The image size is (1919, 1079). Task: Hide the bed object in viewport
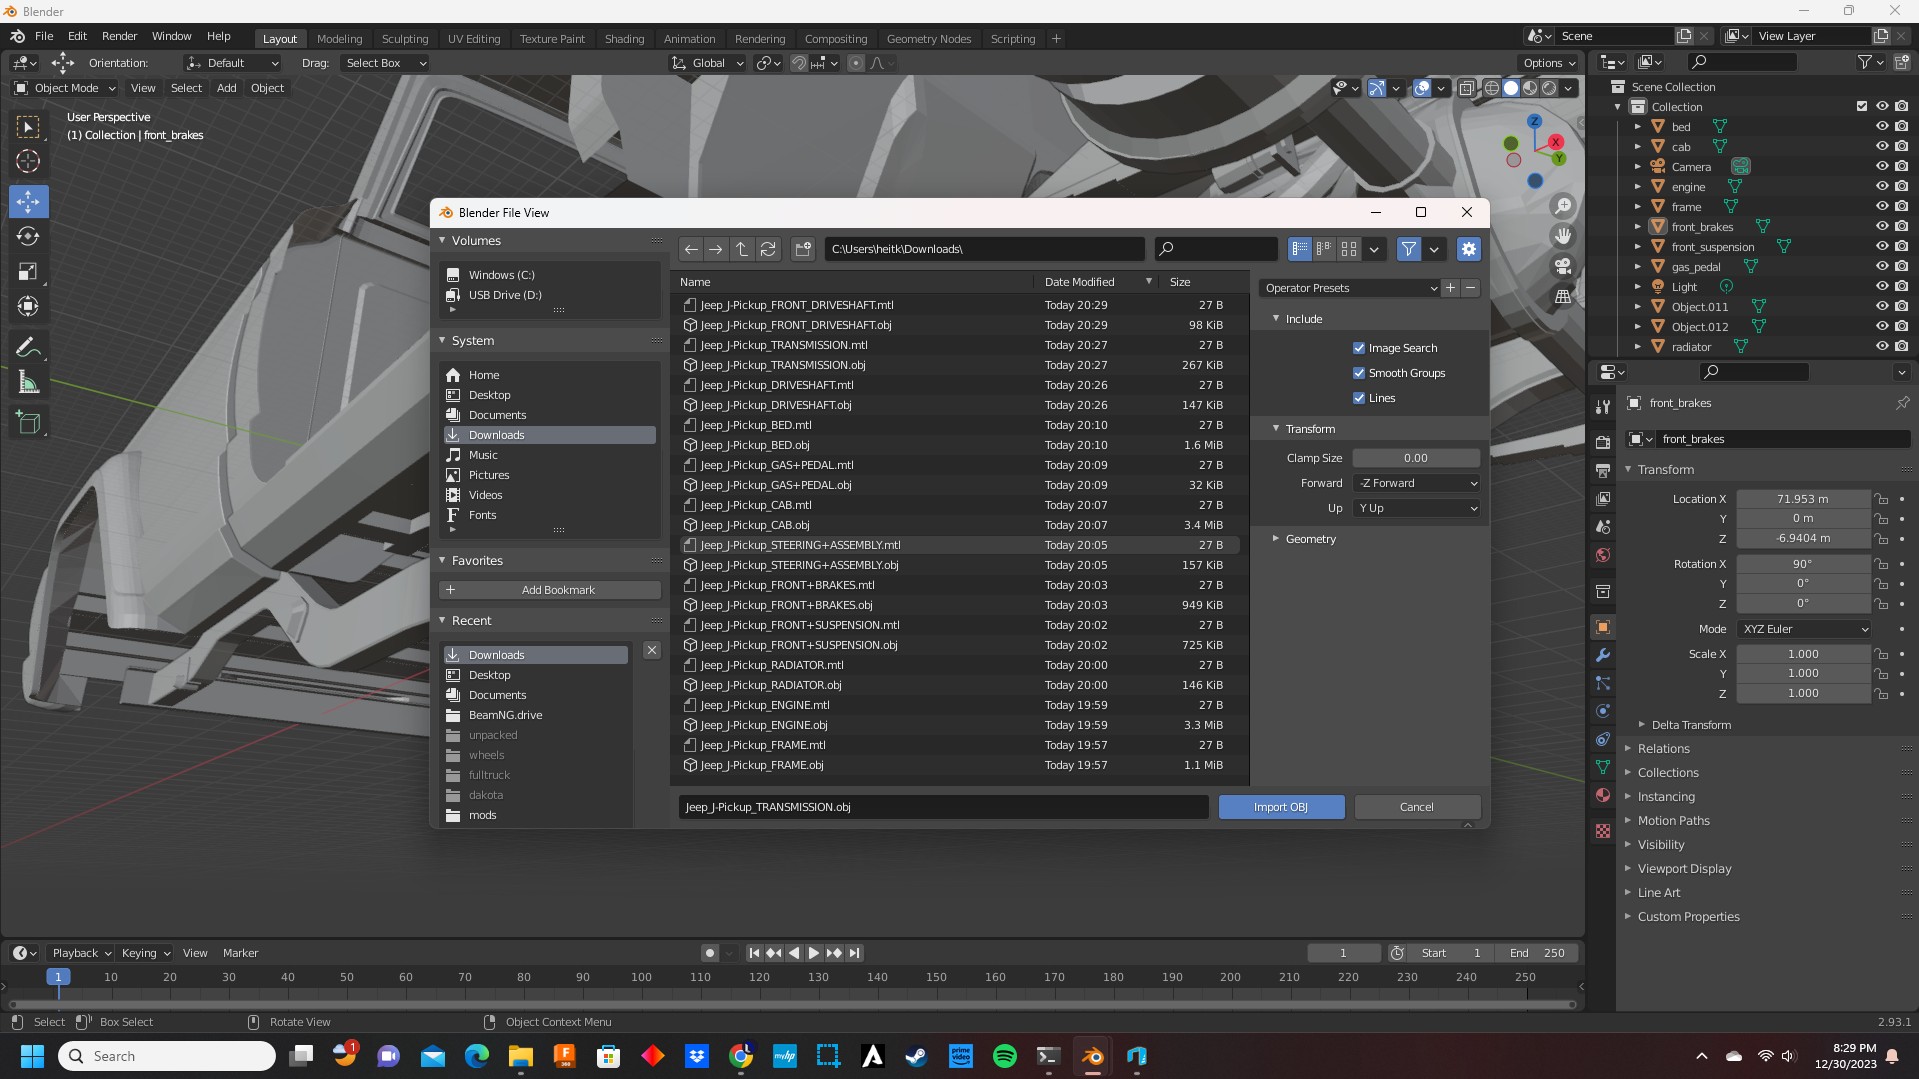pos(1881,127)
